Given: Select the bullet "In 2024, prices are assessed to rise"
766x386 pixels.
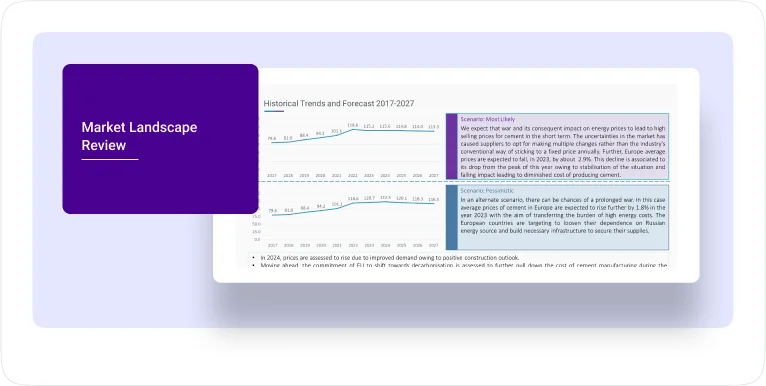Looking at the screenshot, I should pyautogui.click(x=389, y=257).
